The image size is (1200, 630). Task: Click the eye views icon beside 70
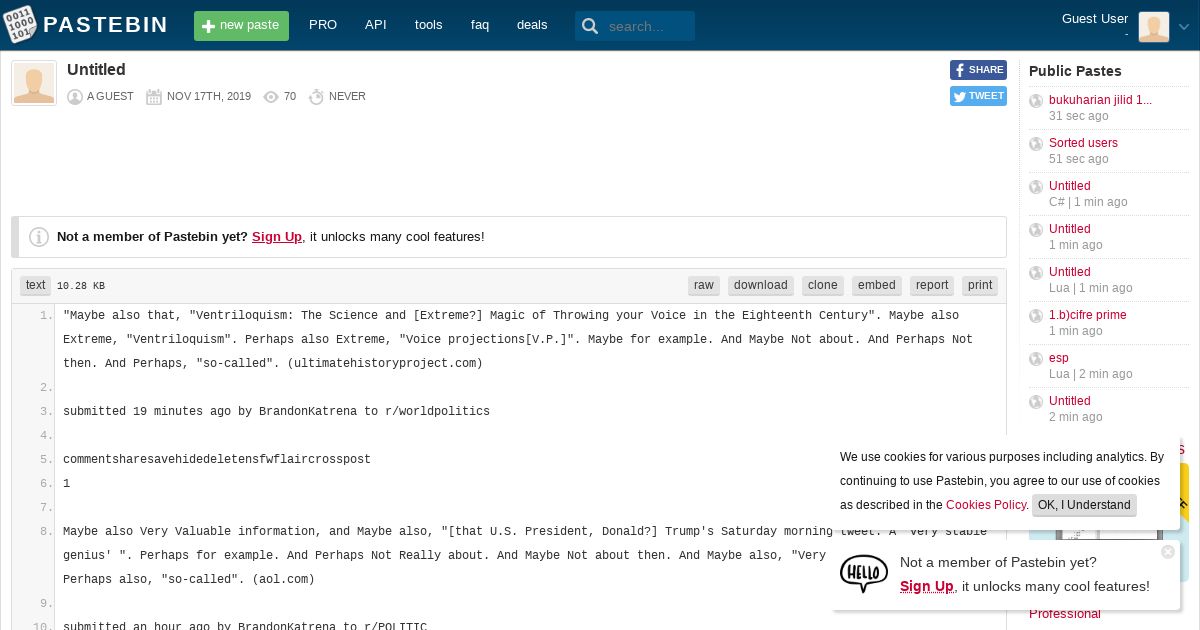[271, 97]
